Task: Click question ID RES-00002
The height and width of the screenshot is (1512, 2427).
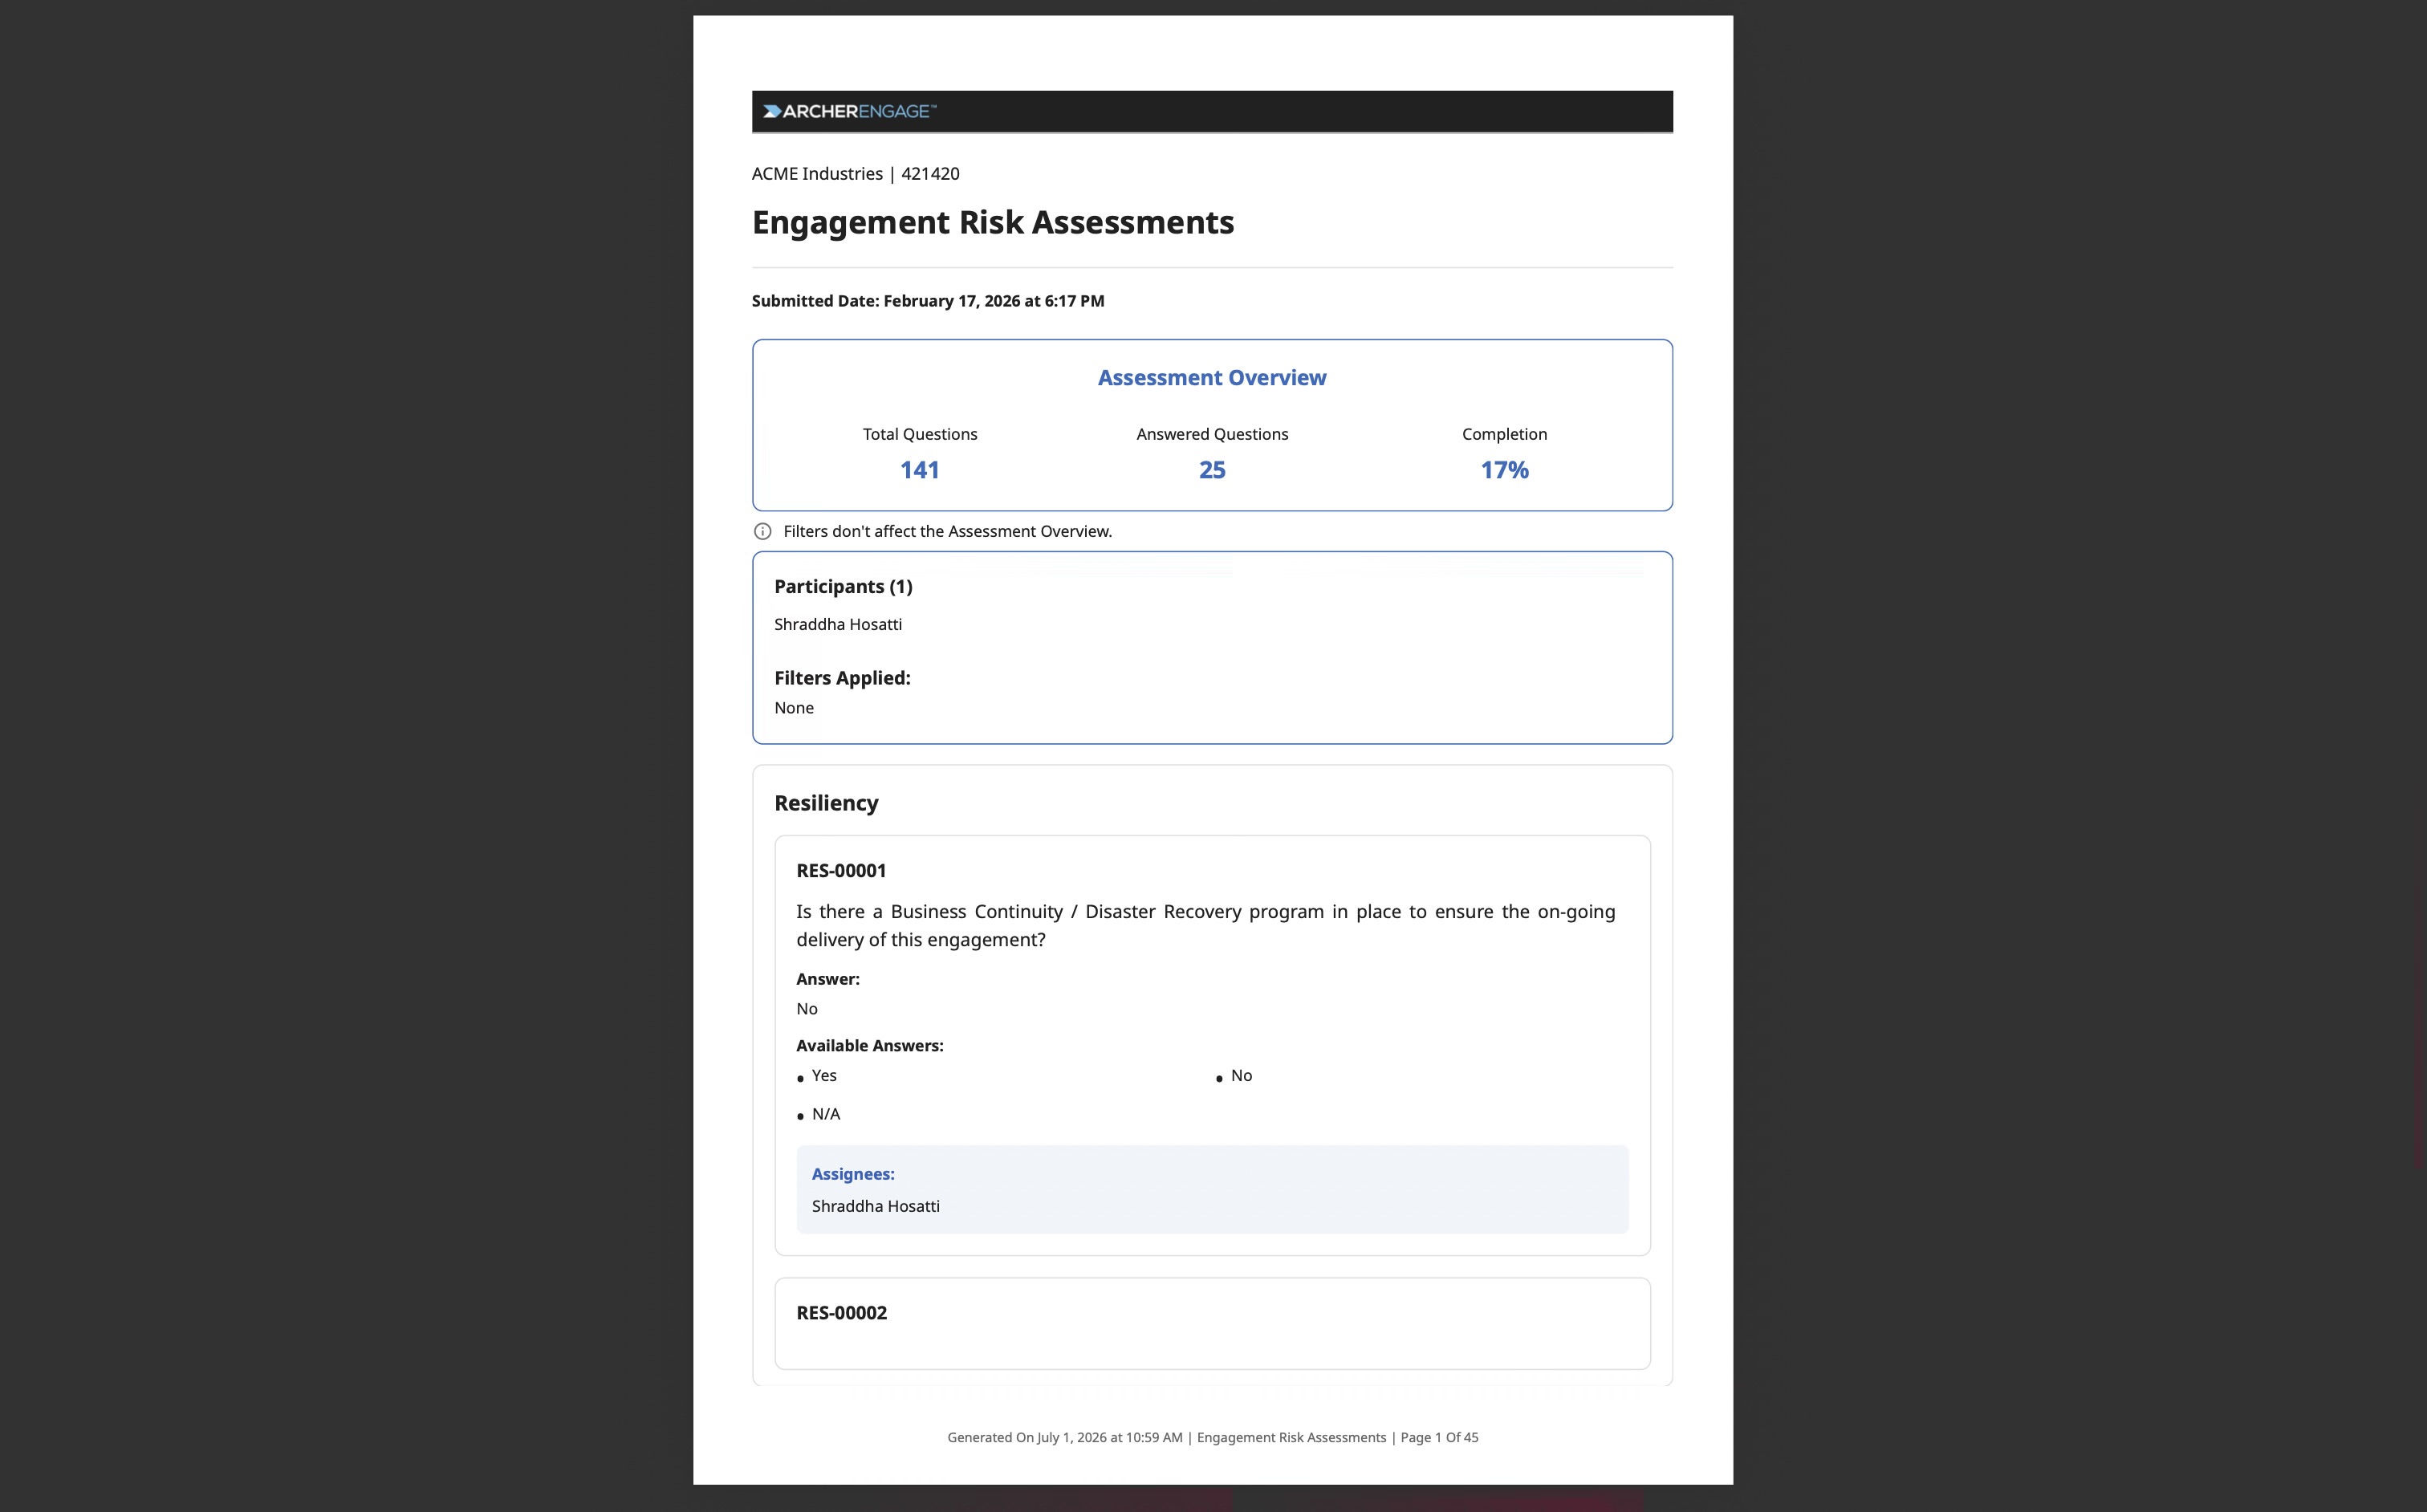Action: point(841,1313)
